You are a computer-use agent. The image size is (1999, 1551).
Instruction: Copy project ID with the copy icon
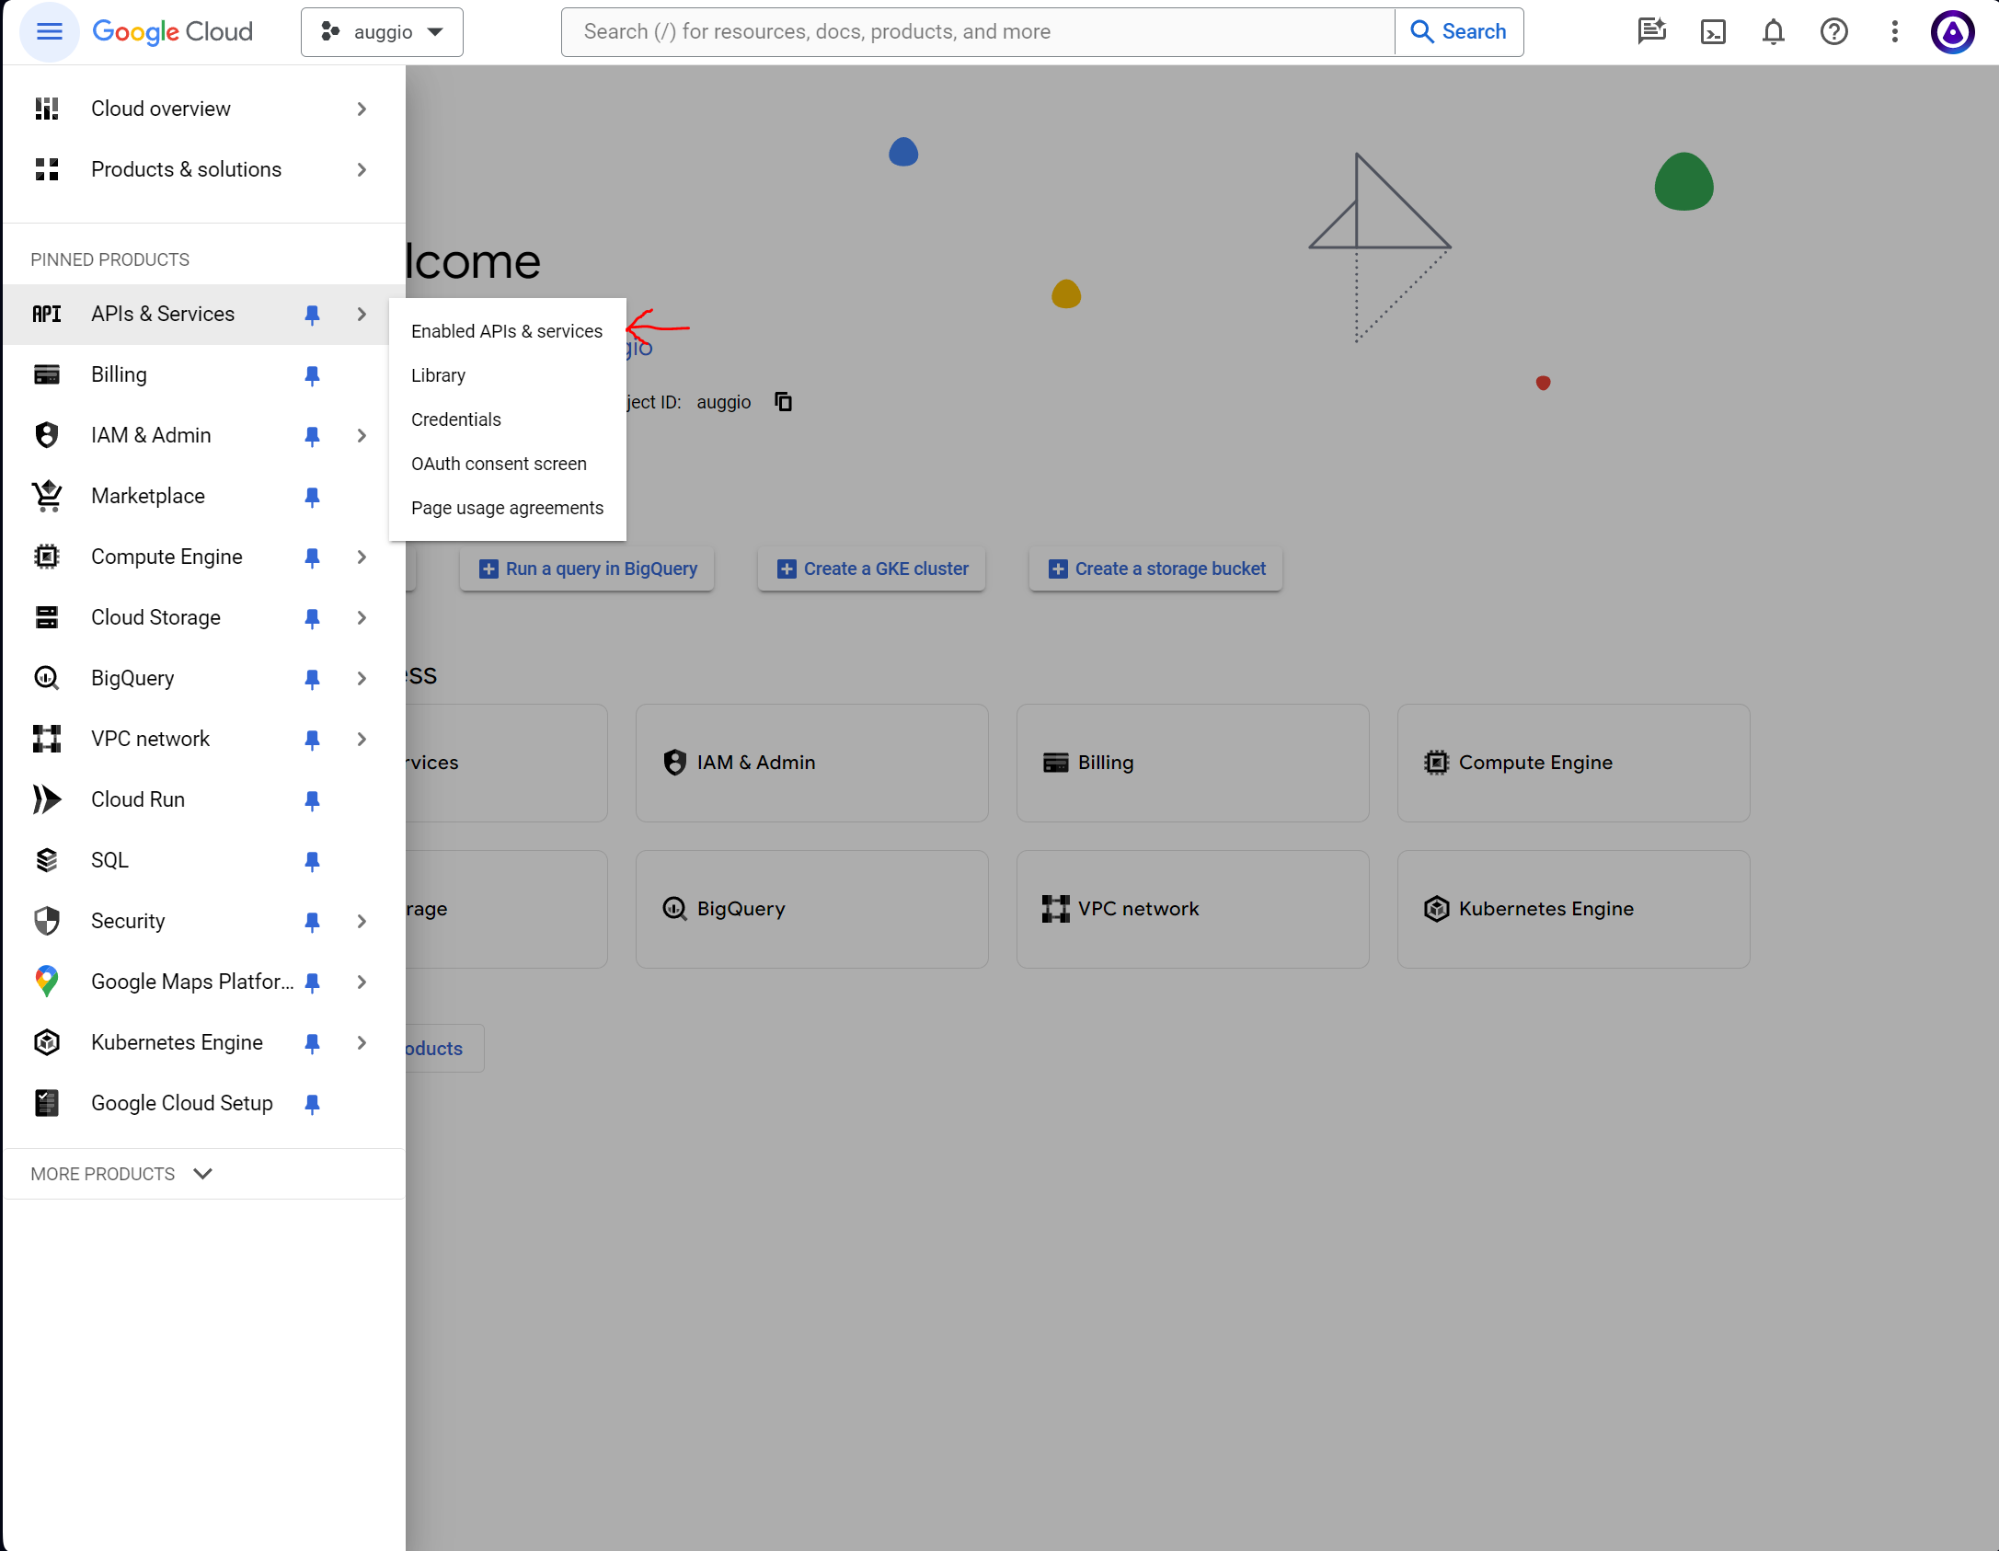pos(784,402)
